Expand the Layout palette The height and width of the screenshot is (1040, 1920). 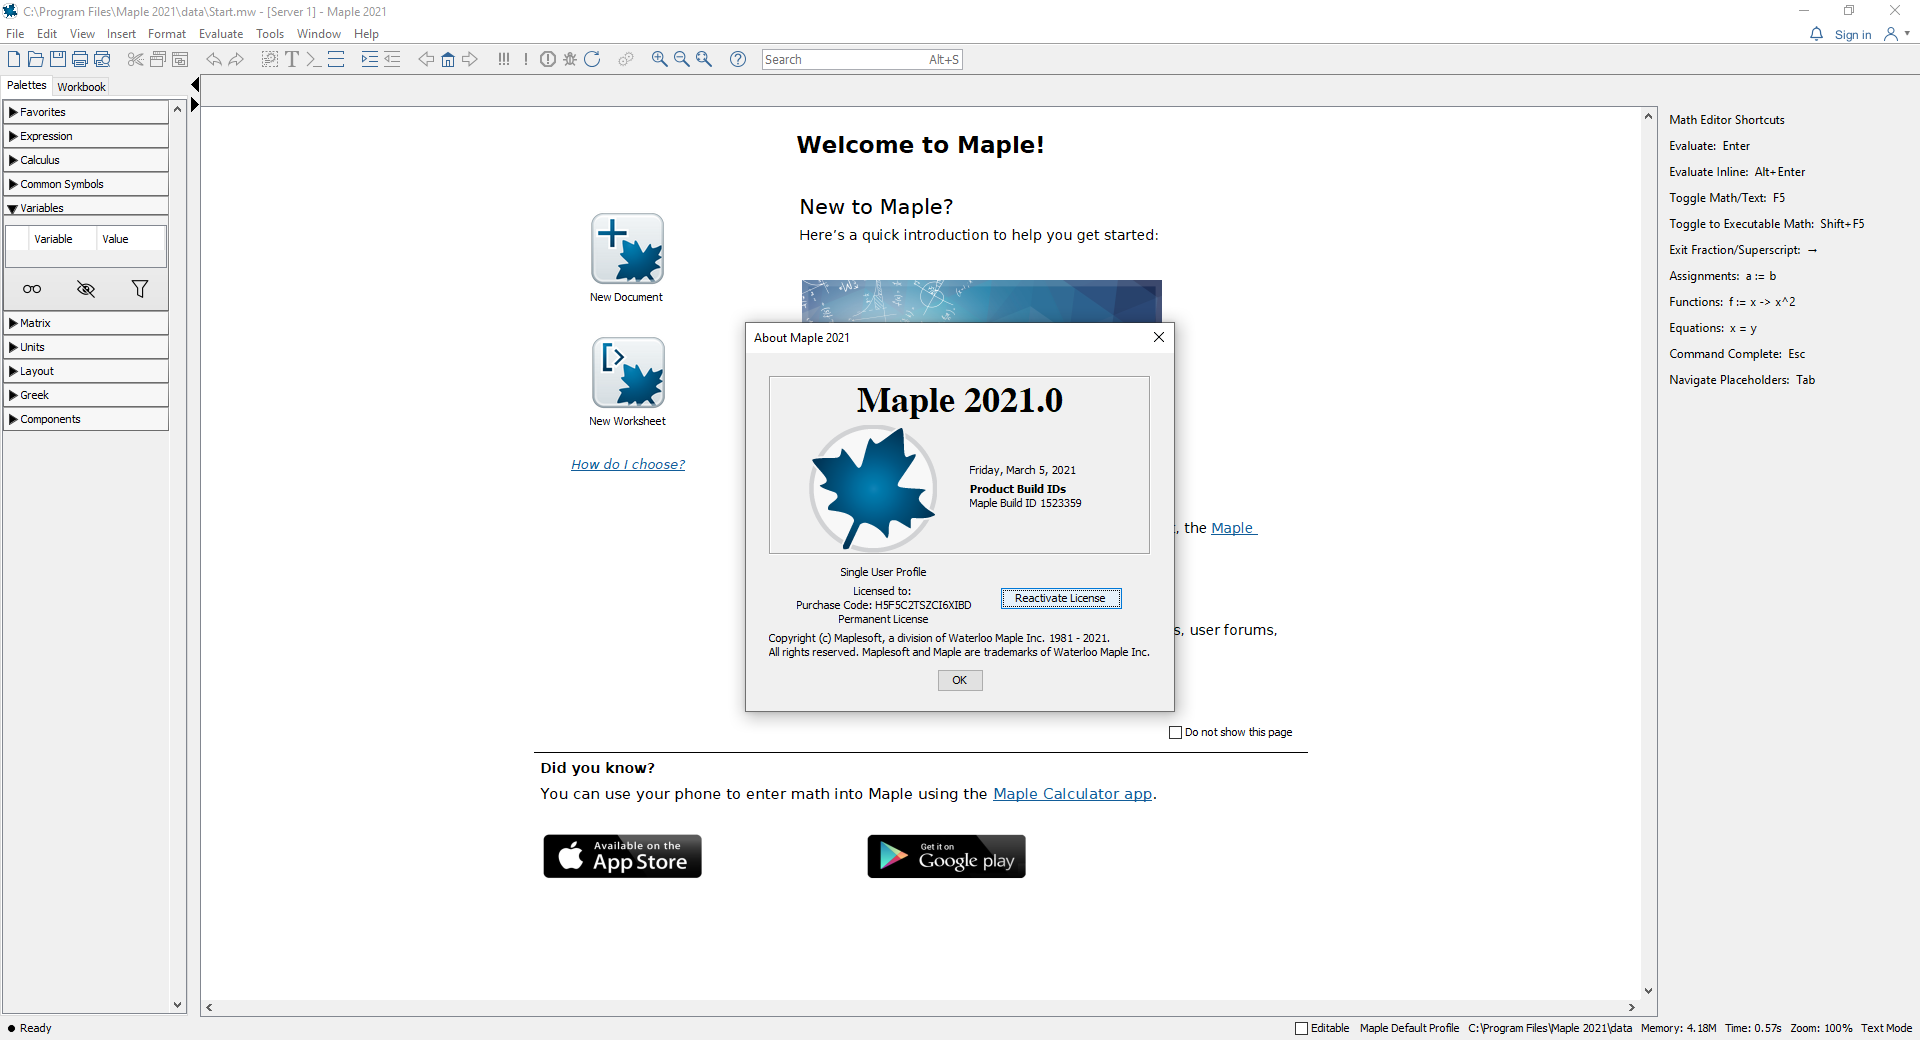(86, 371)
